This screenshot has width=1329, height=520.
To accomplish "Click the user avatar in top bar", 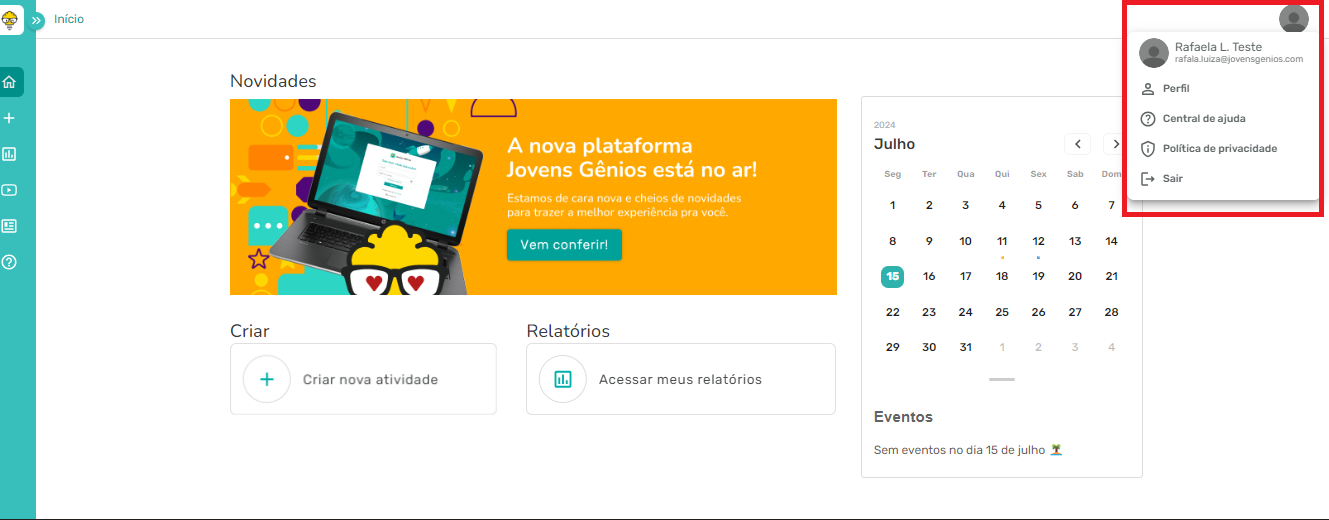I will tap(1293, 19).
